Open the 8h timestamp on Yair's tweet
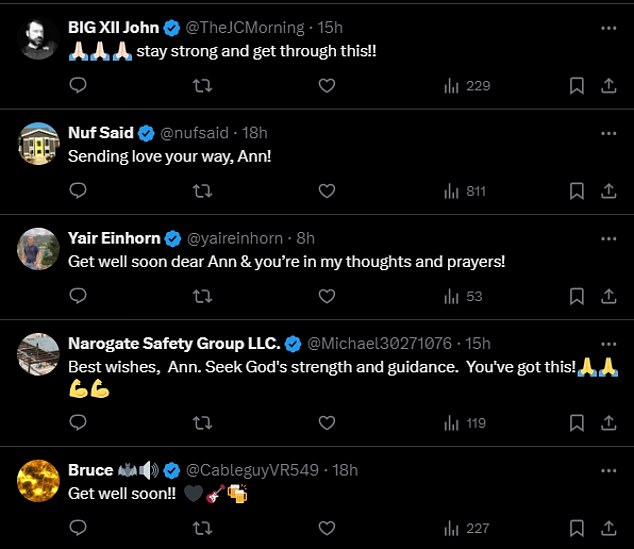 click(x=306, y=239)
